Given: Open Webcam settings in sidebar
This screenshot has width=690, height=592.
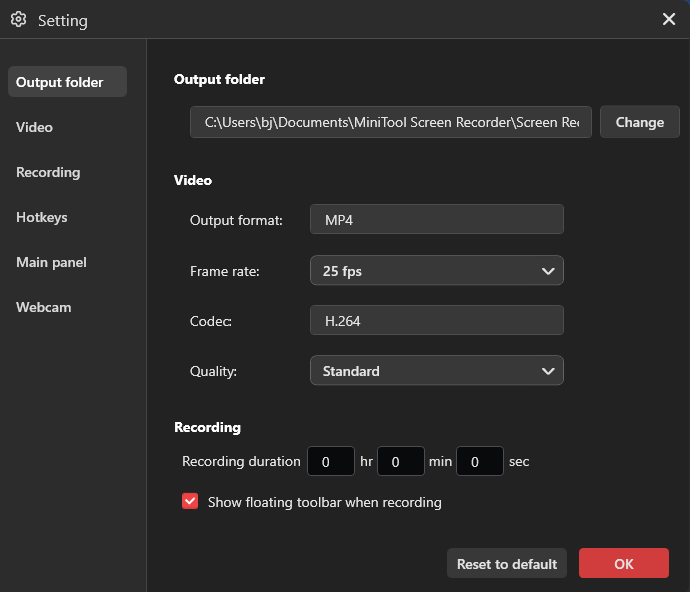Looking at the screenshot, I should pyautogui.click(x=44, y=307).
